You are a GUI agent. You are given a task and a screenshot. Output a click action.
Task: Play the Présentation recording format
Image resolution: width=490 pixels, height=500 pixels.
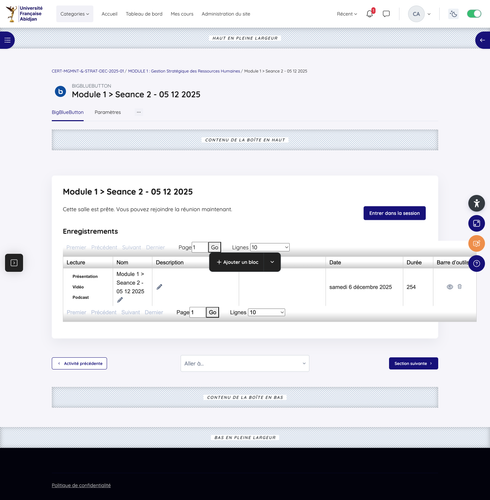[x=85, y=276]
